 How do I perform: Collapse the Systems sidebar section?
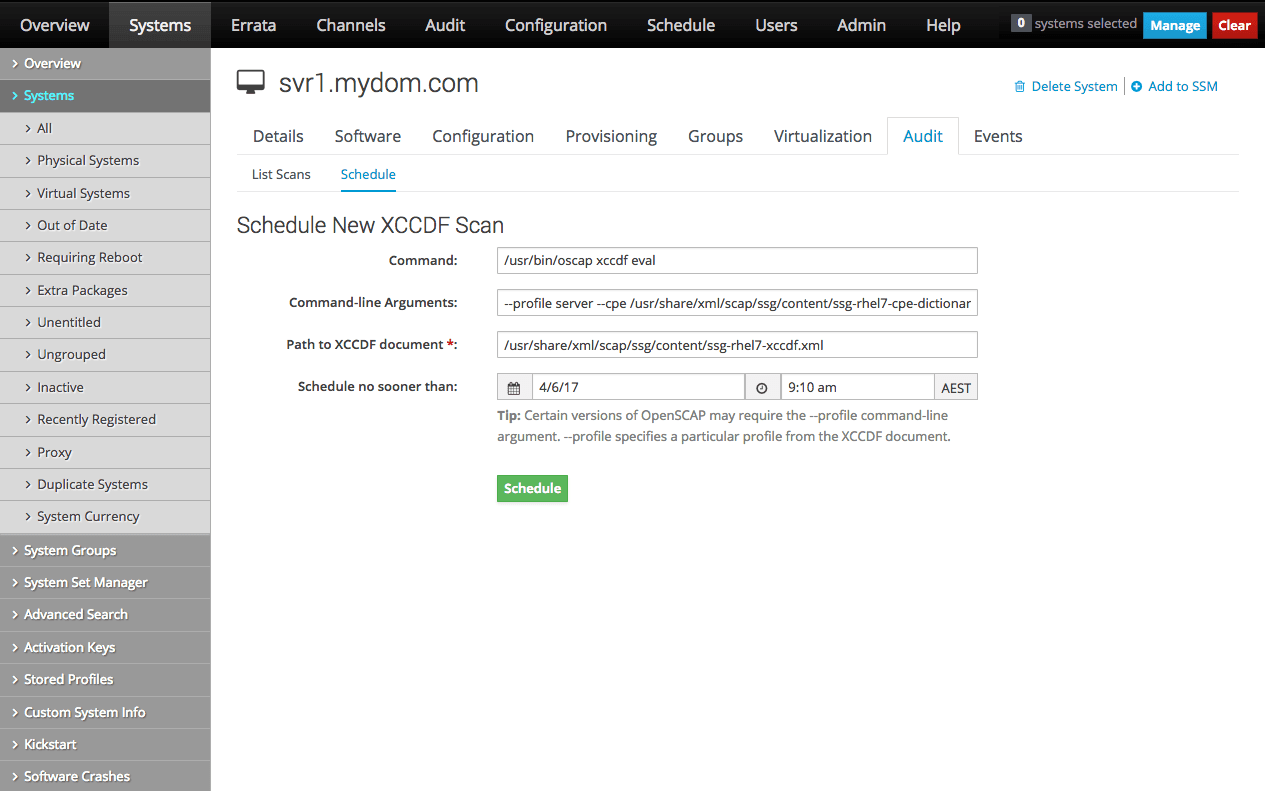[x=105, y=96]
